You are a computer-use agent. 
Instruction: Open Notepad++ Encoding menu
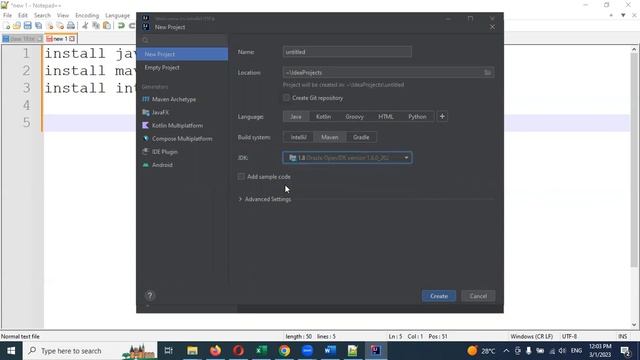pos(87,16)
